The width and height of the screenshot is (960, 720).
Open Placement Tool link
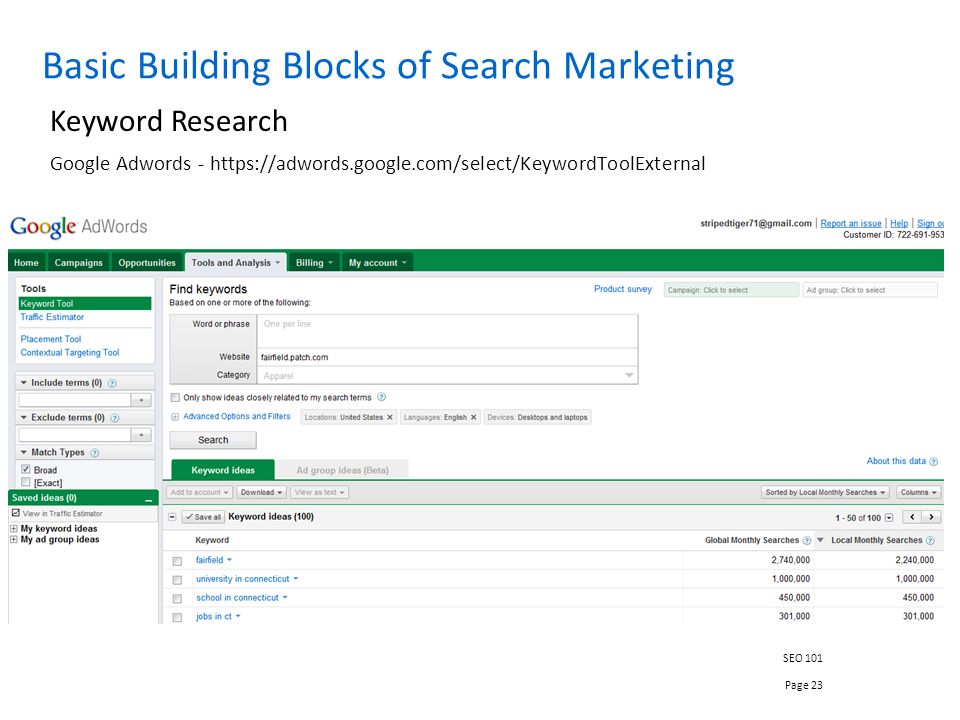click(x=51, y=339)
